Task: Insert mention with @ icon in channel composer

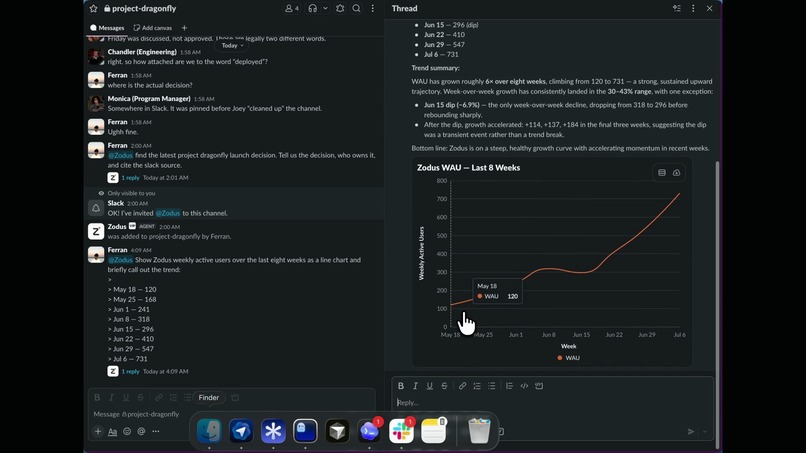Action: pyautogui.click(x=141, y=431)
